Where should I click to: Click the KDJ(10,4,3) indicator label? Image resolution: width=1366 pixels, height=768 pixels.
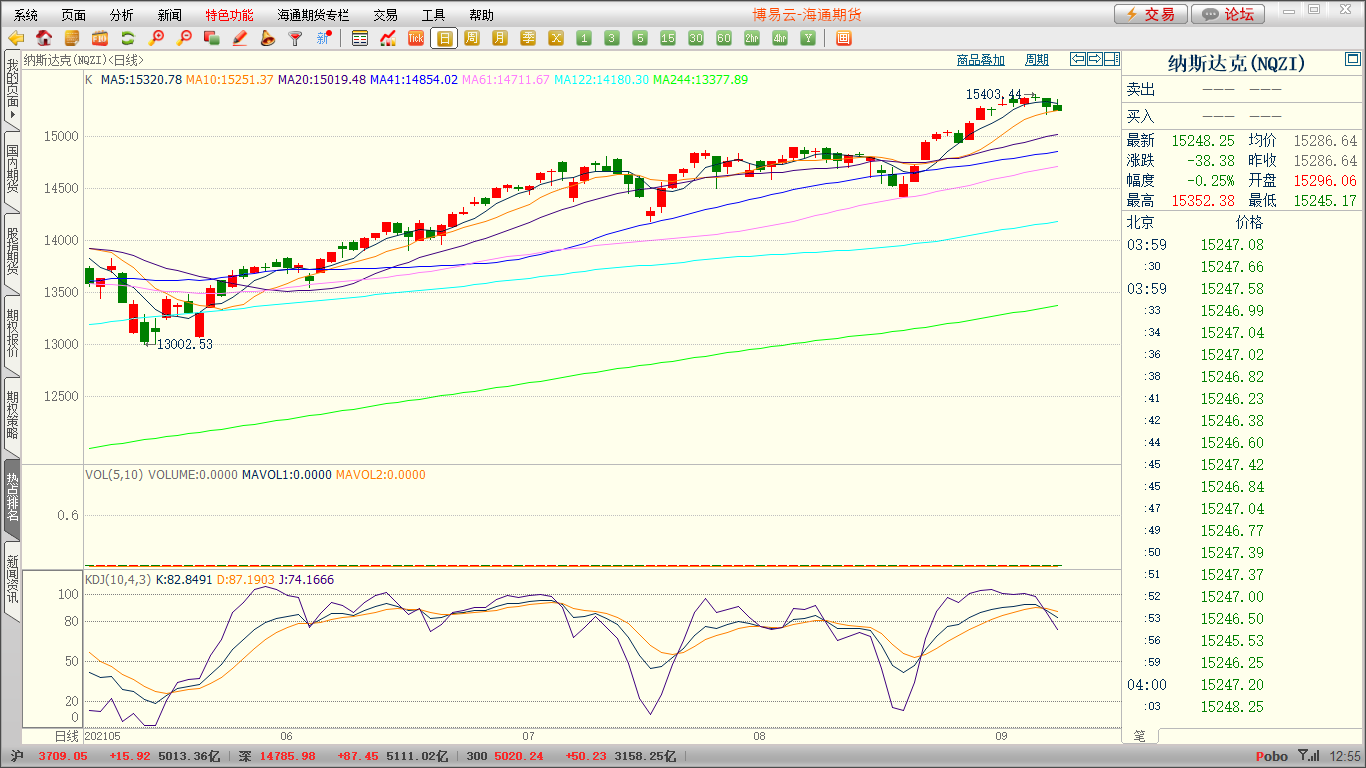[x=117, y=579]
